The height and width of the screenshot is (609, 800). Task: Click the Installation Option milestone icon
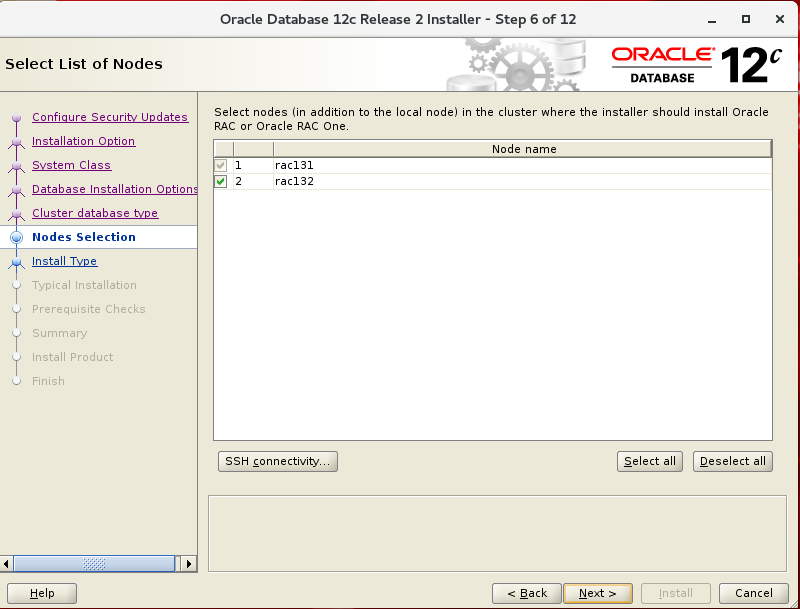(16, 141)
